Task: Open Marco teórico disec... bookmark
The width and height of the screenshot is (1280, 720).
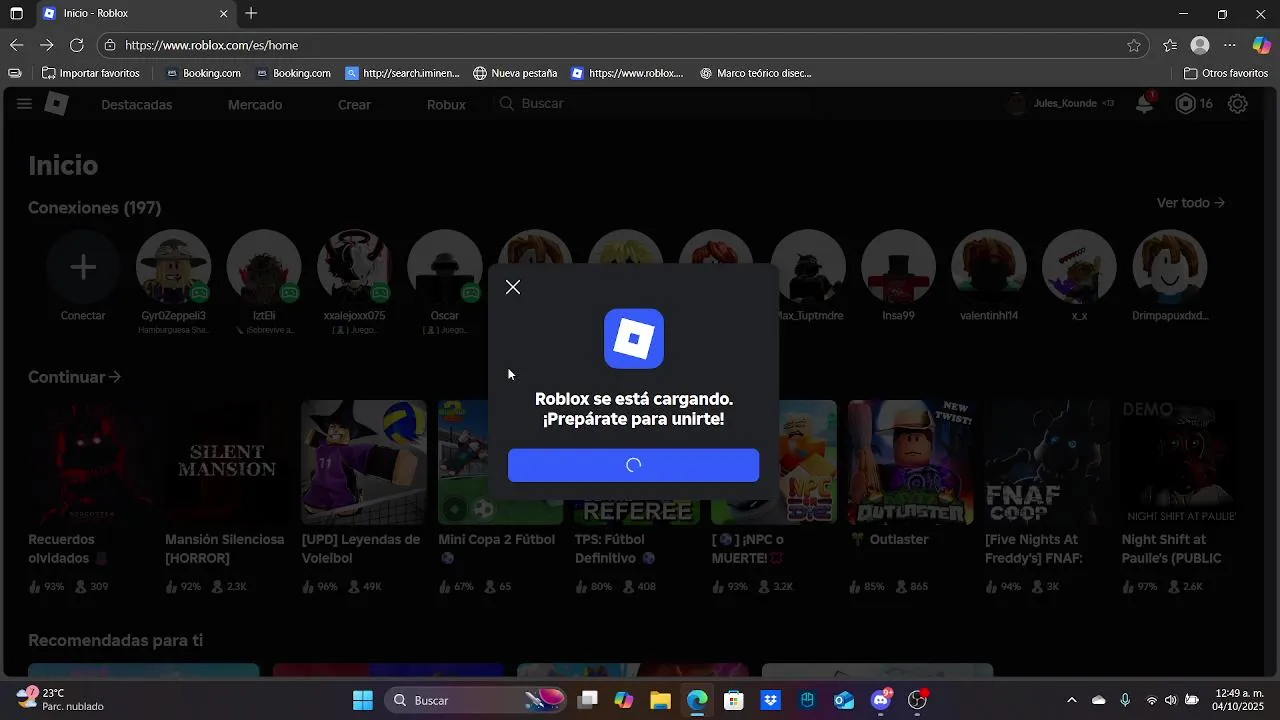Action: (x=755, y=73)
